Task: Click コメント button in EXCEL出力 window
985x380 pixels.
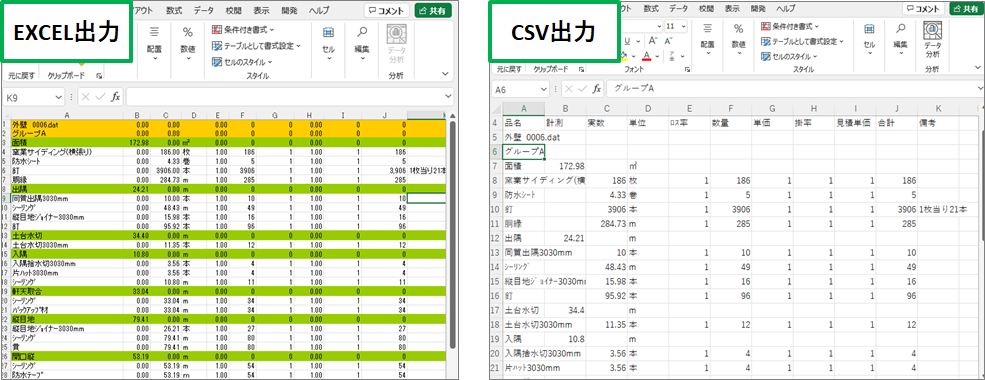Action: coord(386,11)
